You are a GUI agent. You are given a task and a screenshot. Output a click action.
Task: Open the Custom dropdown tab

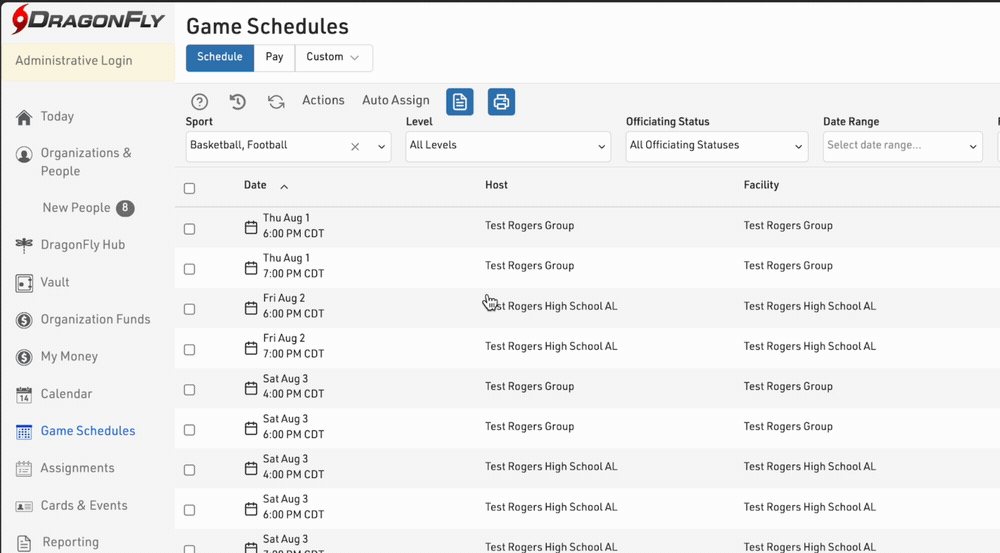[x=333, y=58]
